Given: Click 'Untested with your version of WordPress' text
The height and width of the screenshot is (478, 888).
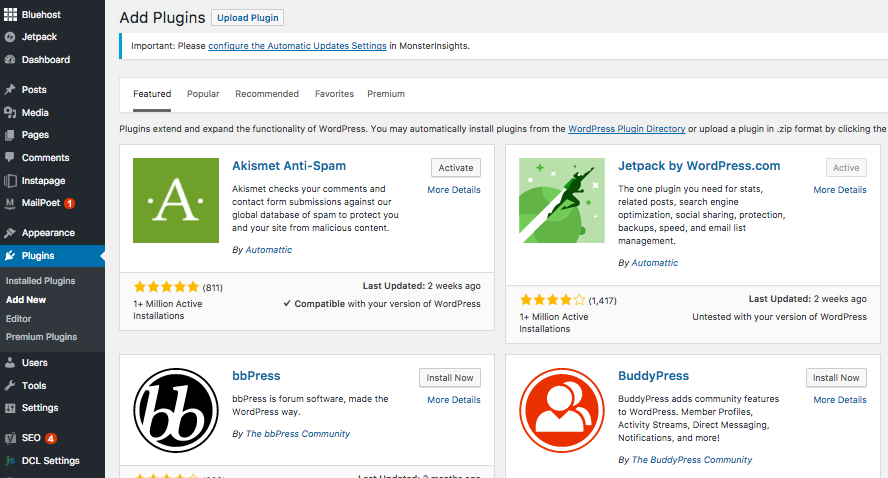Looking at the screenshot, I should [x=779, y=317].
